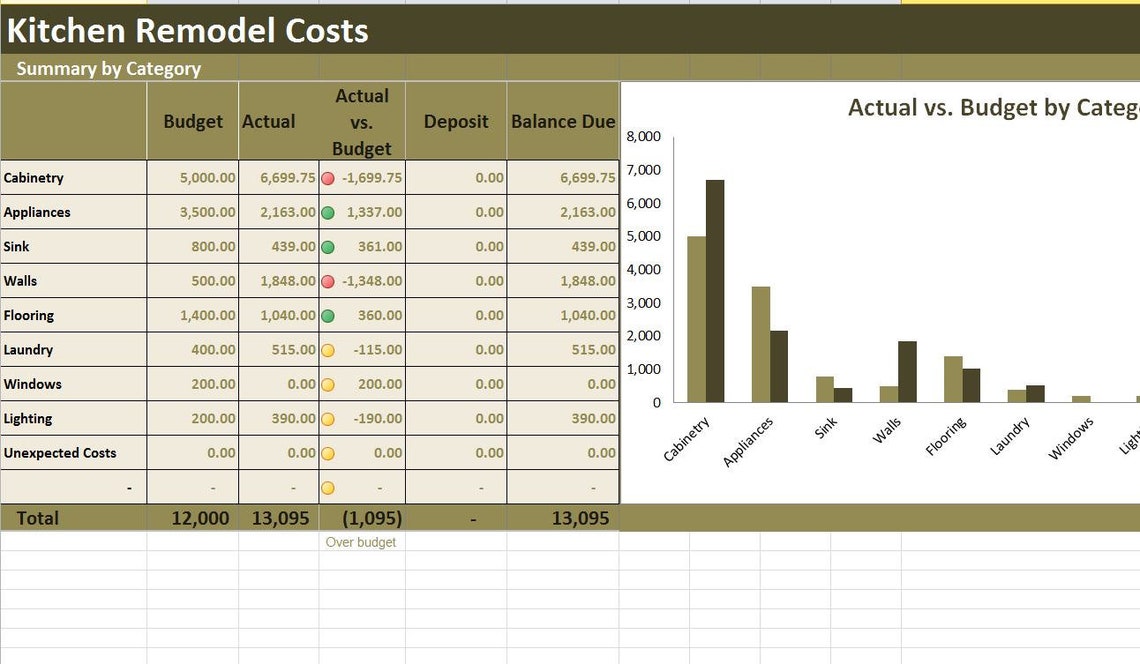This screenshot has height=664, width=1140.
Task: Select the 'Actual vs. Budget' column header
Action: point(361,121)
